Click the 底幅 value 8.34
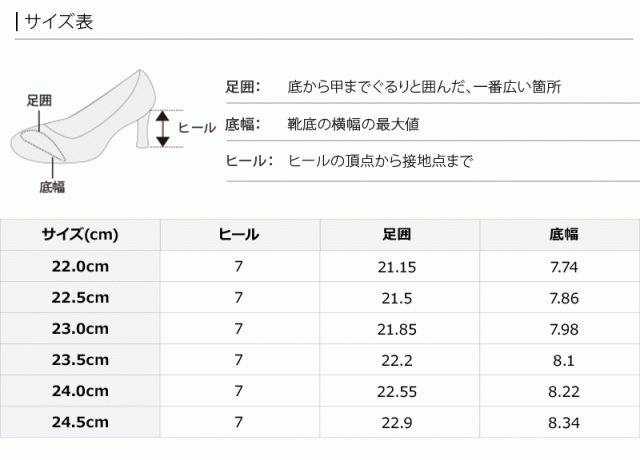The image size is (640, 460). pyautogui.click(x=564, y=422)
